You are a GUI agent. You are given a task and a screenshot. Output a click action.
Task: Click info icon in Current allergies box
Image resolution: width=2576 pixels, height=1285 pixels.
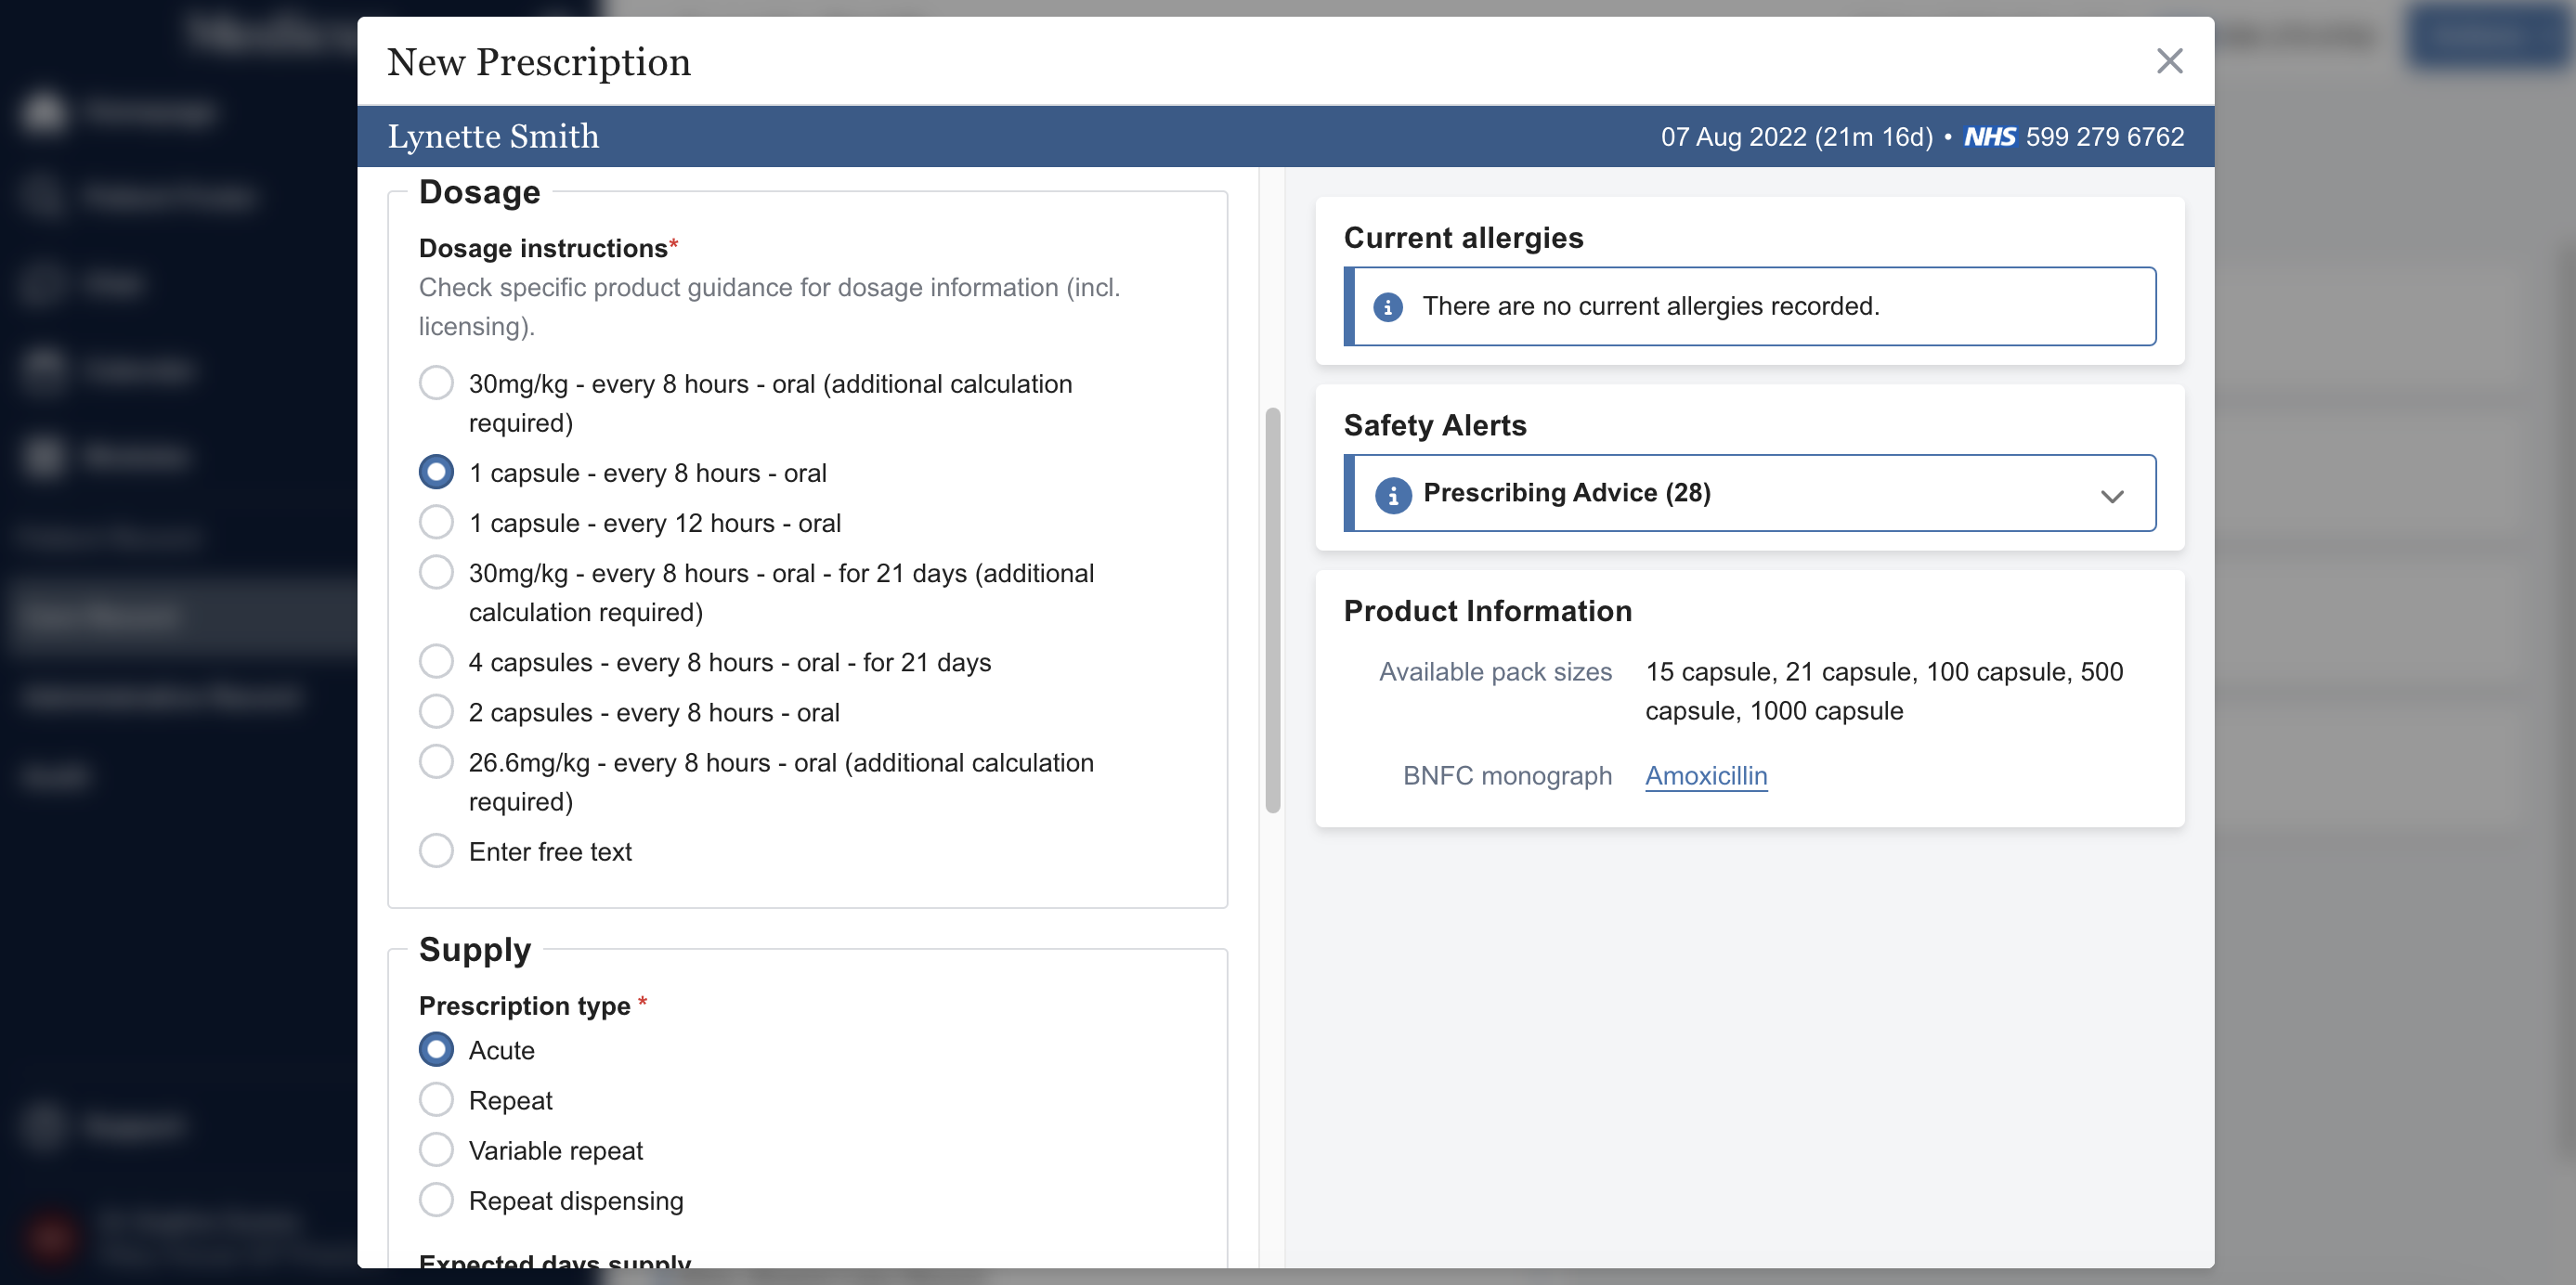coord(1387,306)
